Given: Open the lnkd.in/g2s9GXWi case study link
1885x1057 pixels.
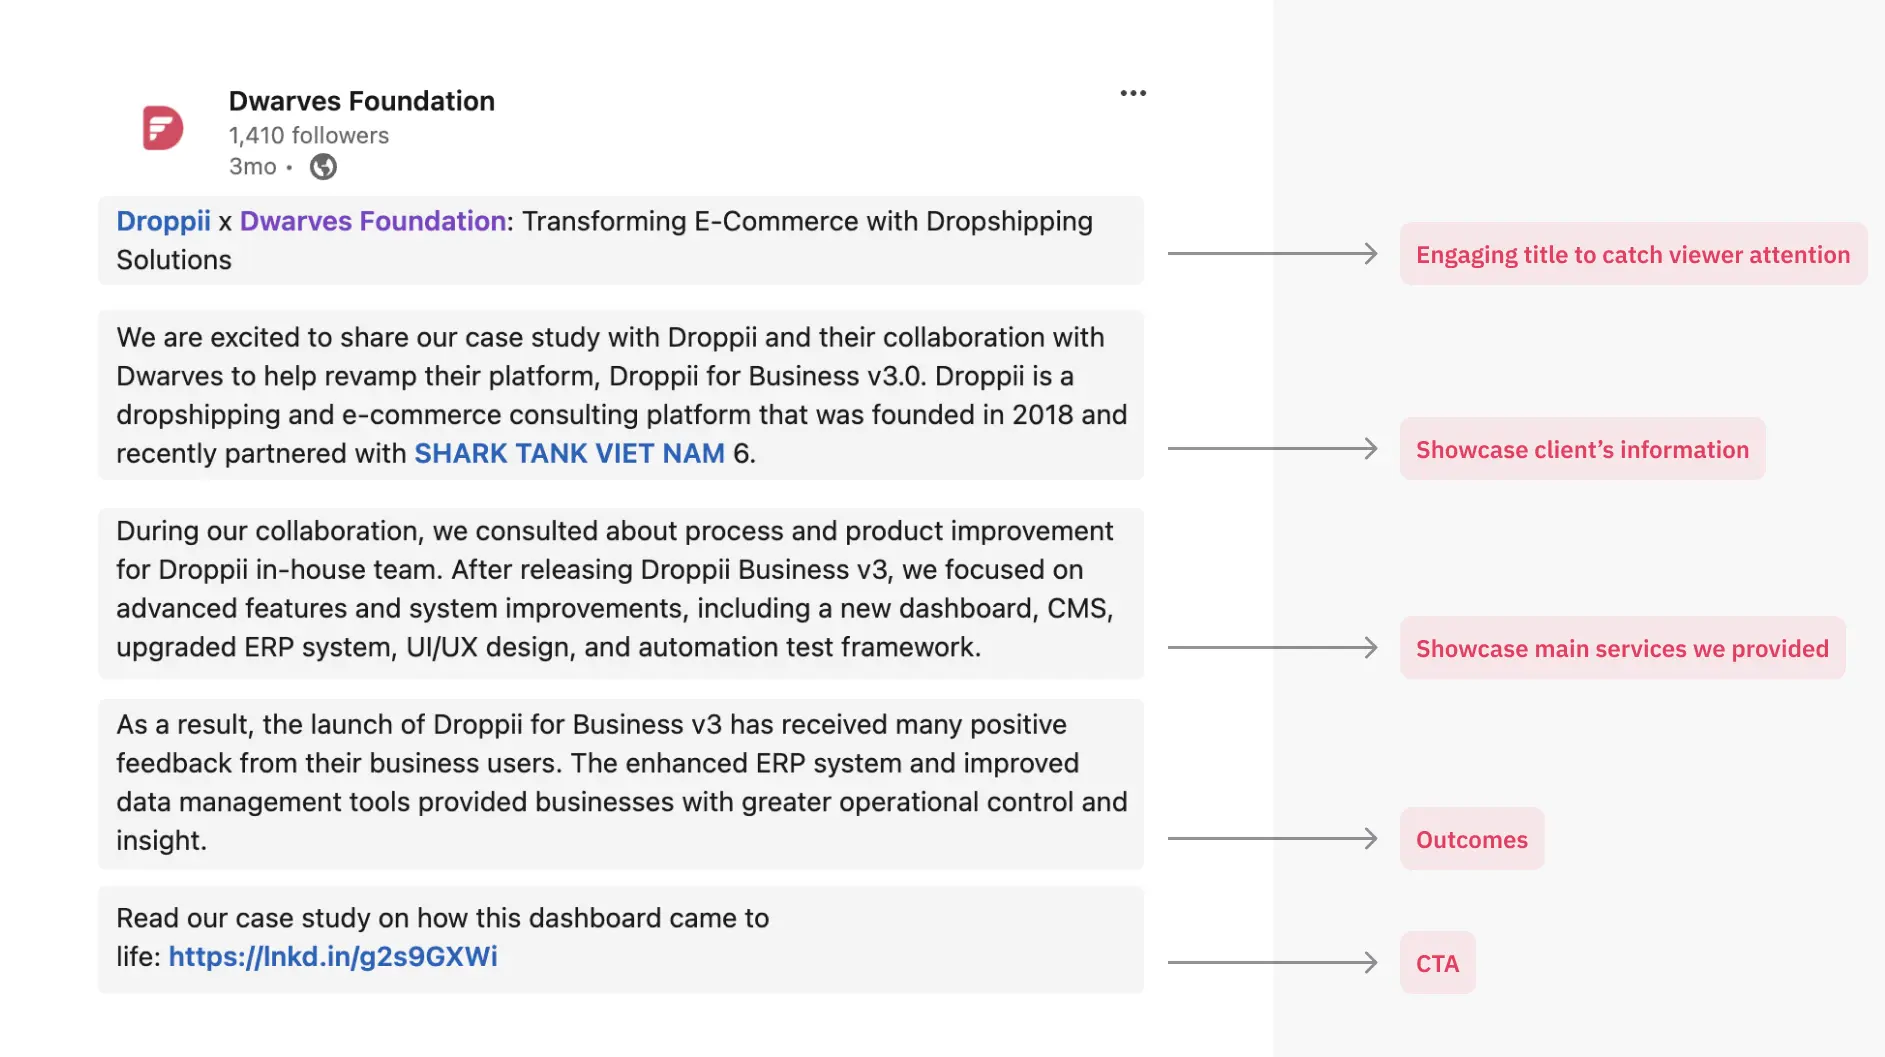Looking at the screenshot, I should coord(333,957).
